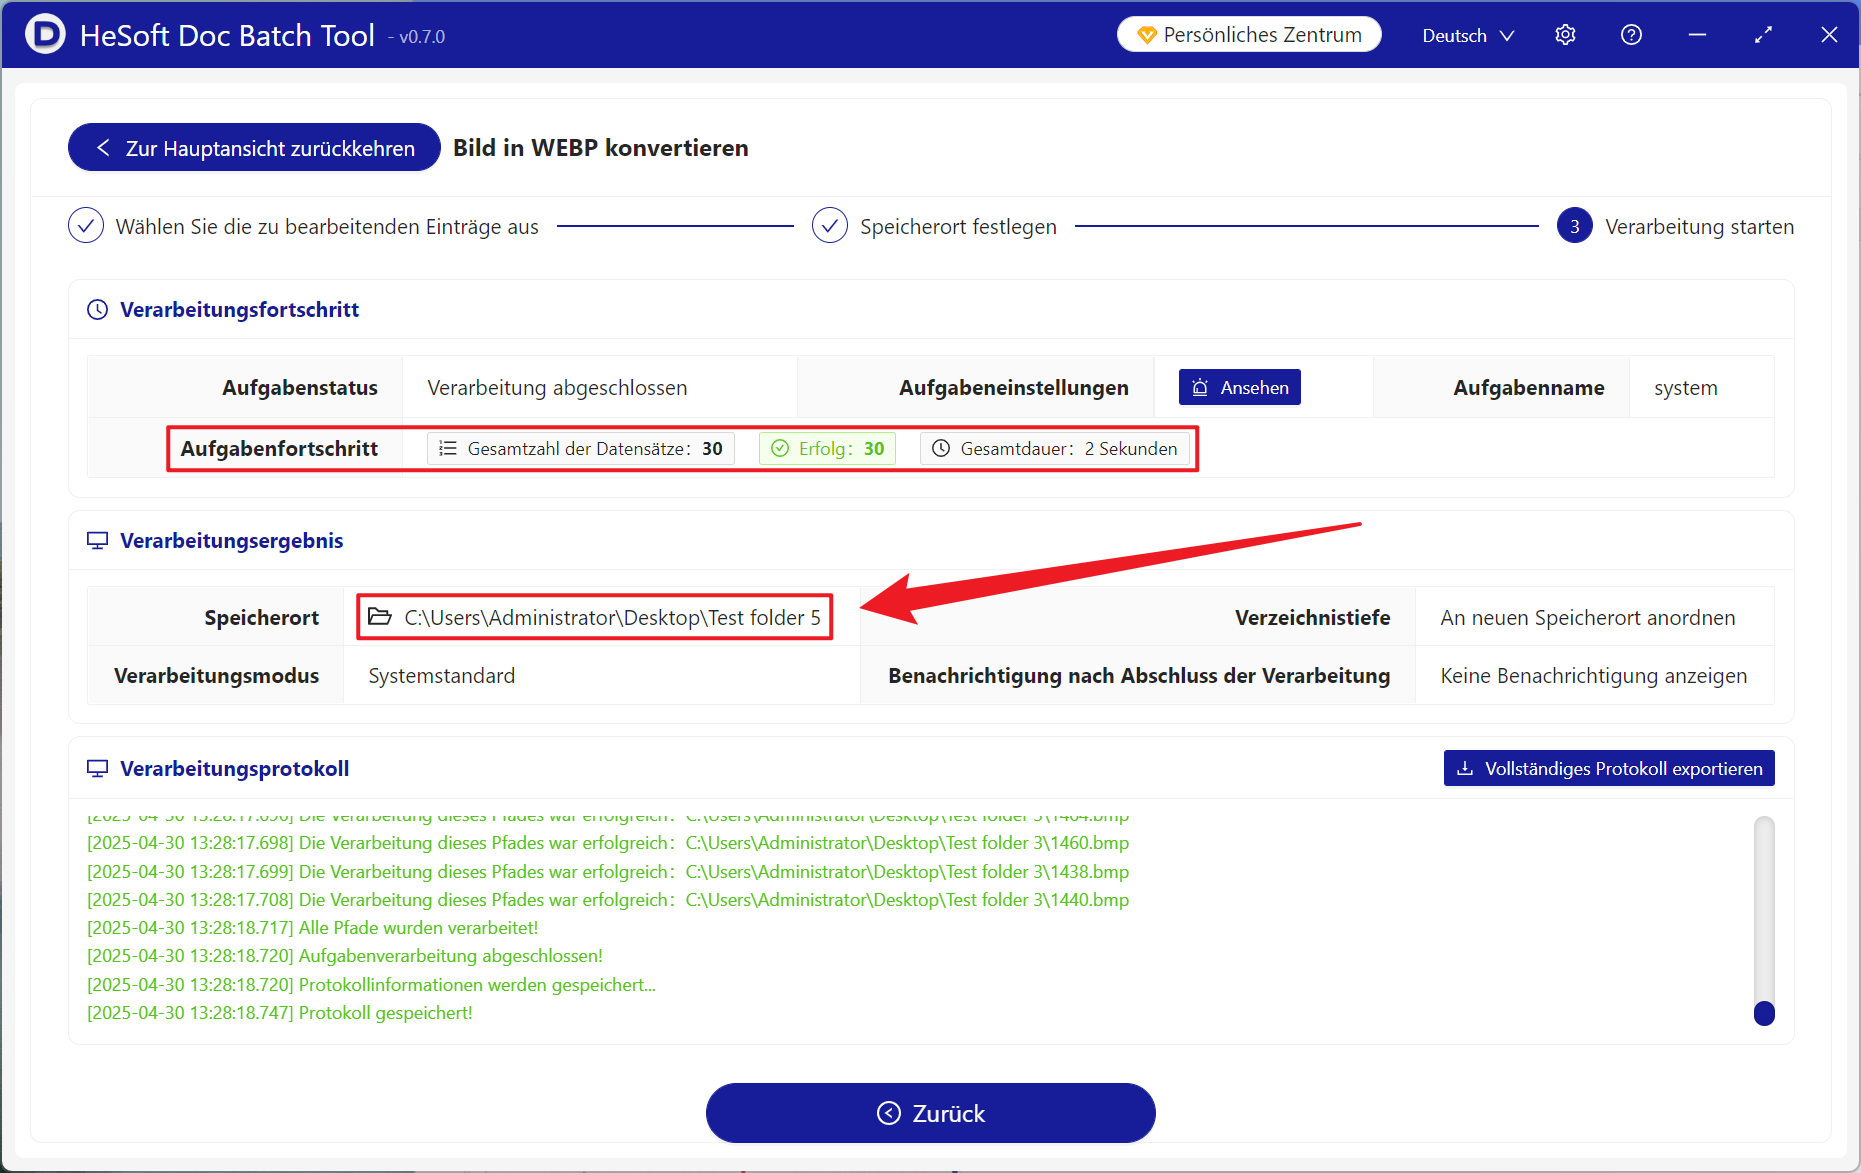This screenshot has height=1173, width=1861.
Task: Open Persönliches Zentrum
Action: pyautogui.click(x=1249, y=35)
